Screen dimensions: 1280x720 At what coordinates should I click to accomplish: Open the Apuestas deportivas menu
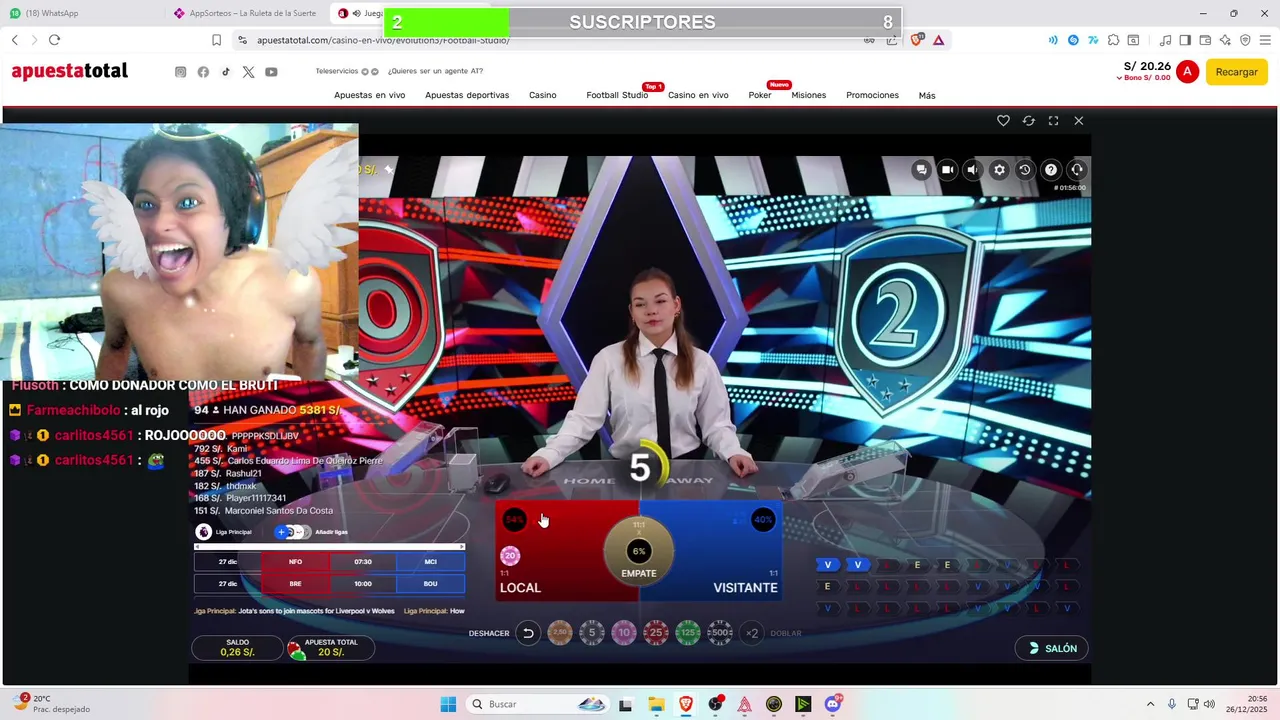pos(467,95)
